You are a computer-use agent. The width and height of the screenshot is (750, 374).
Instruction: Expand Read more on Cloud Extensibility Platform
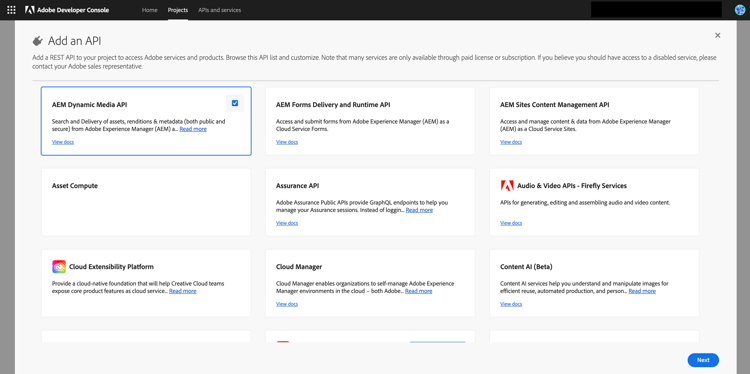[x=182, y=291]
